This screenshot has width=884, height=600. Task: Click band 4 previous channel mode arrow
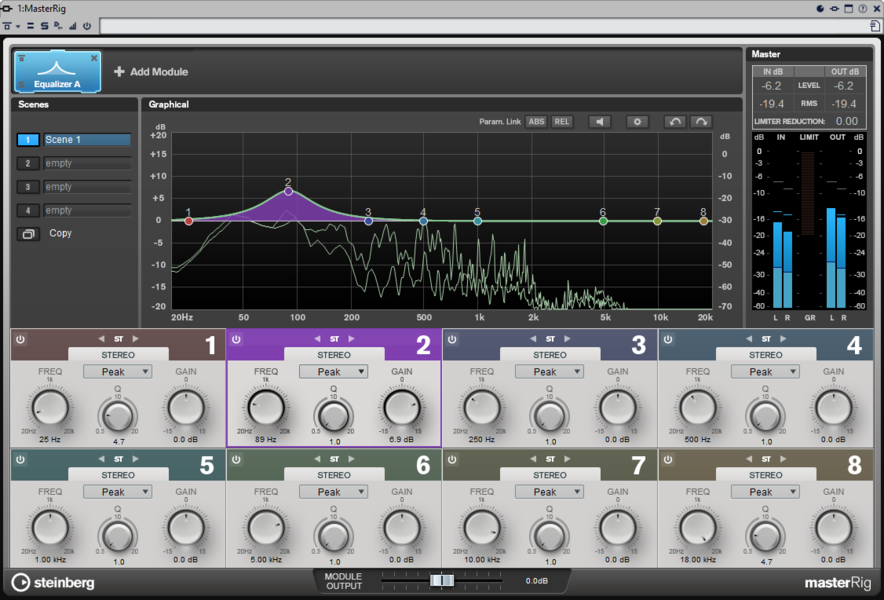749,339
